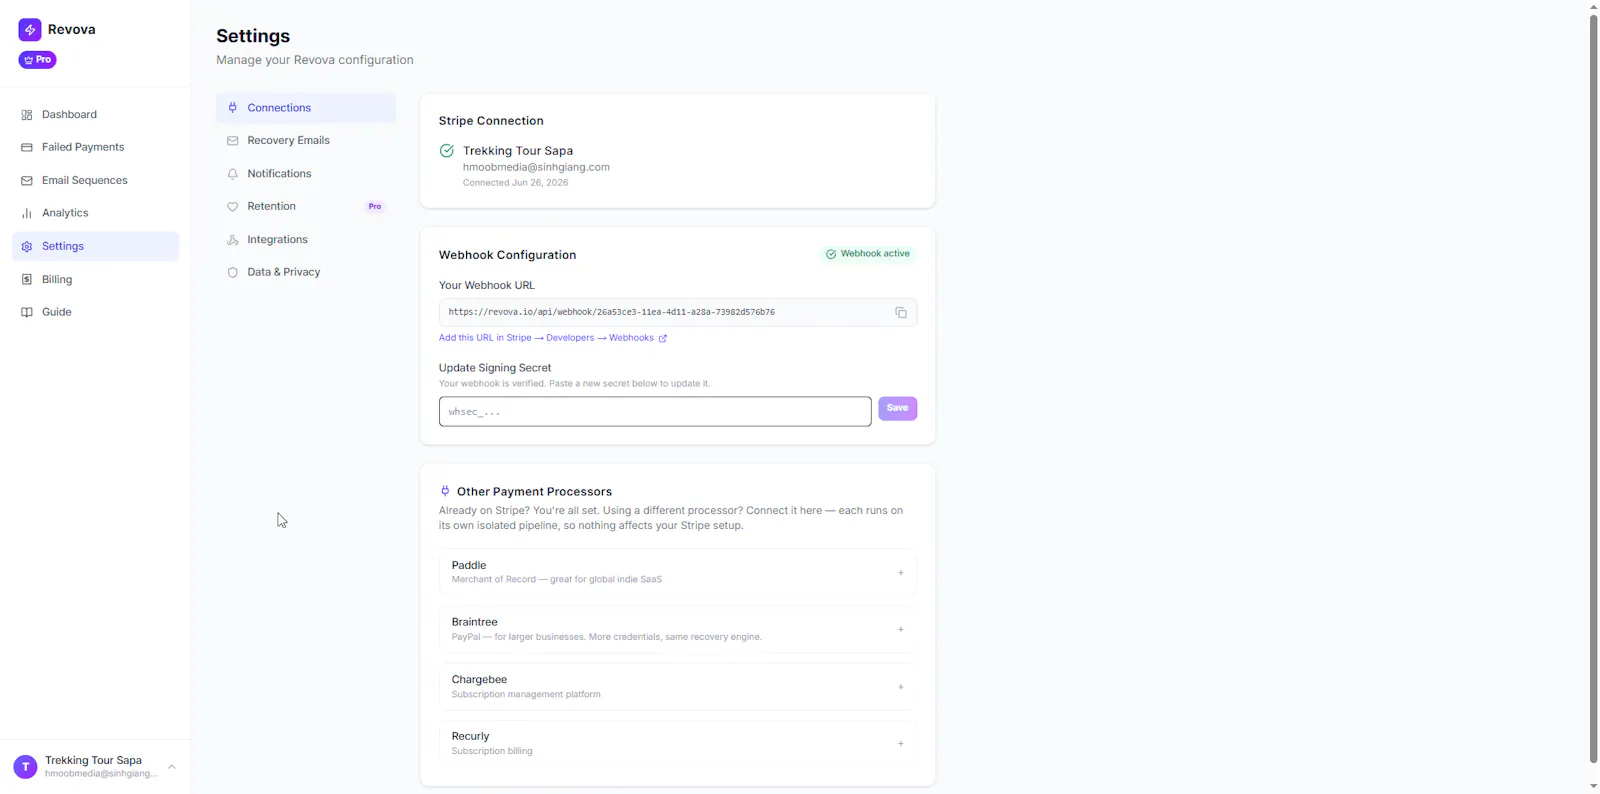Click the Email Sequences envelope icon

click(27, 180)
